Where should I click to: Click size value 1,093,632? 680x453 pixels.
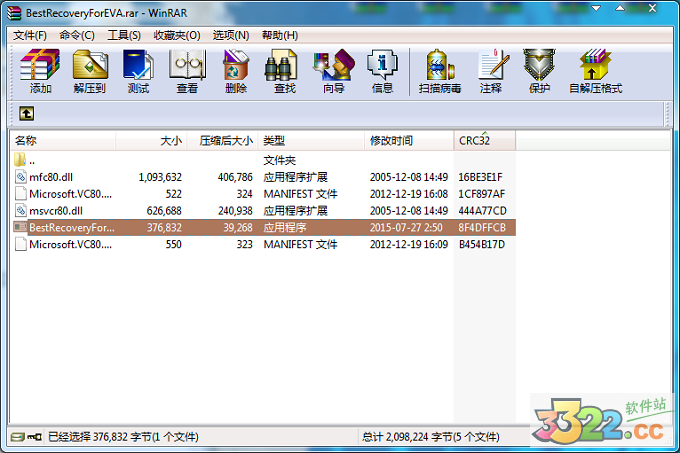pos(160,177)
